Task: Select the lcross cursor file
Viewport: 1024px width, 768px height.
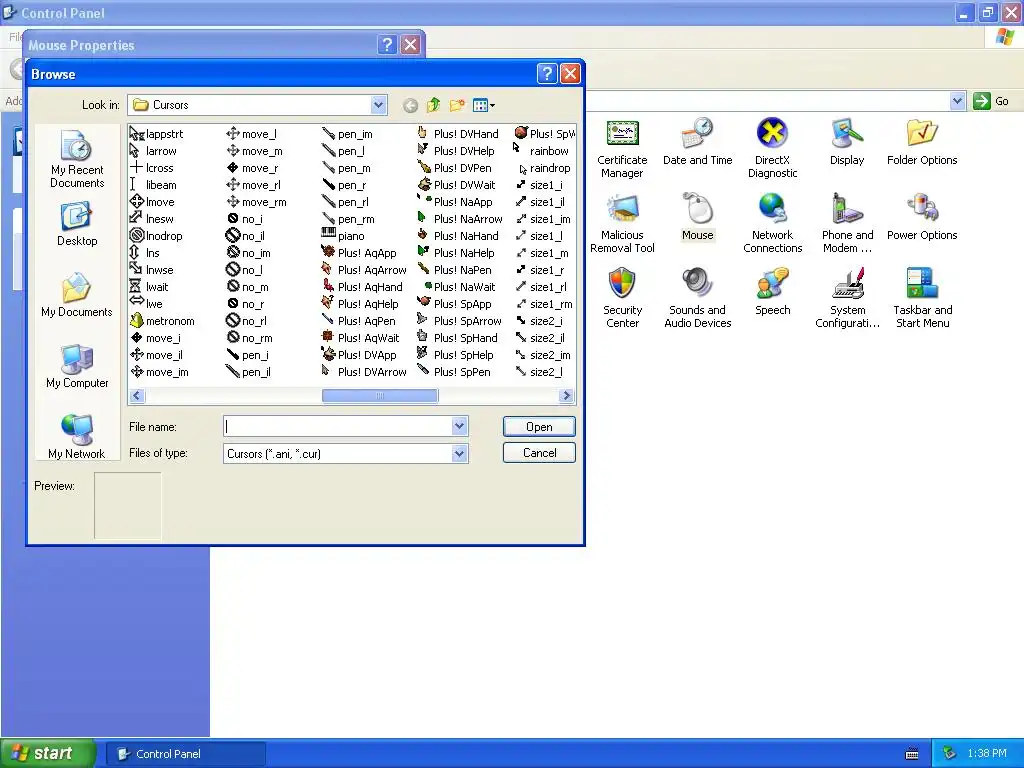Action: point(152,168)
